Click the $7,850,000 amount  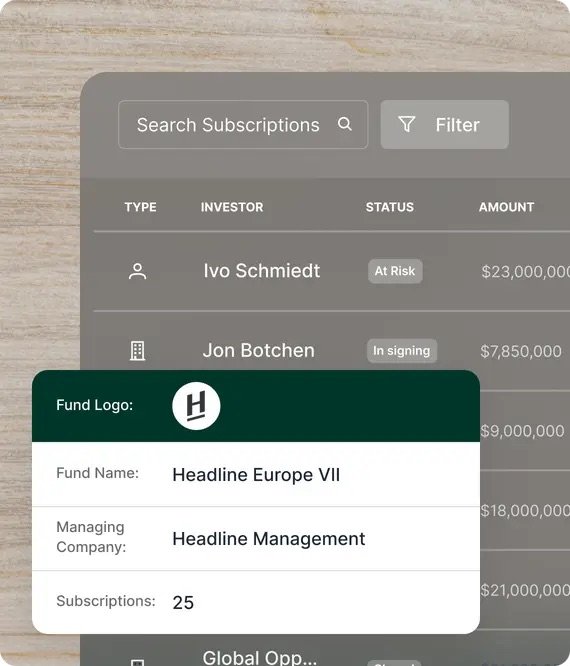click(521, 351)
